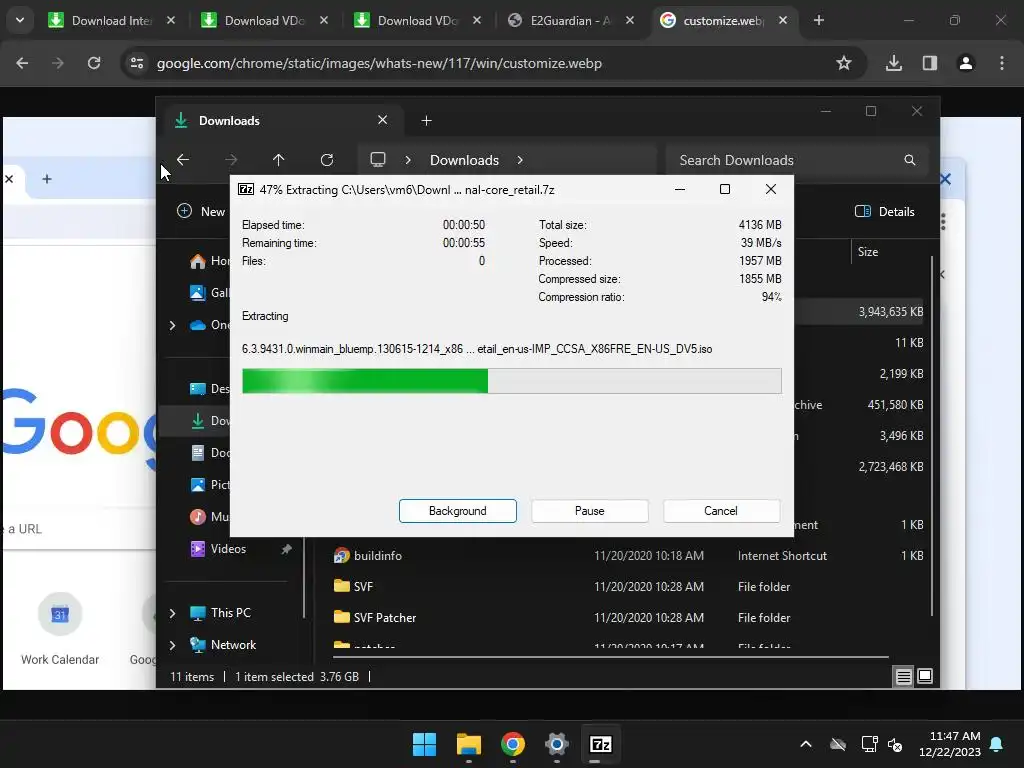
Task: Click Downloads in the address breadcrumb
Action: point(464,160)
